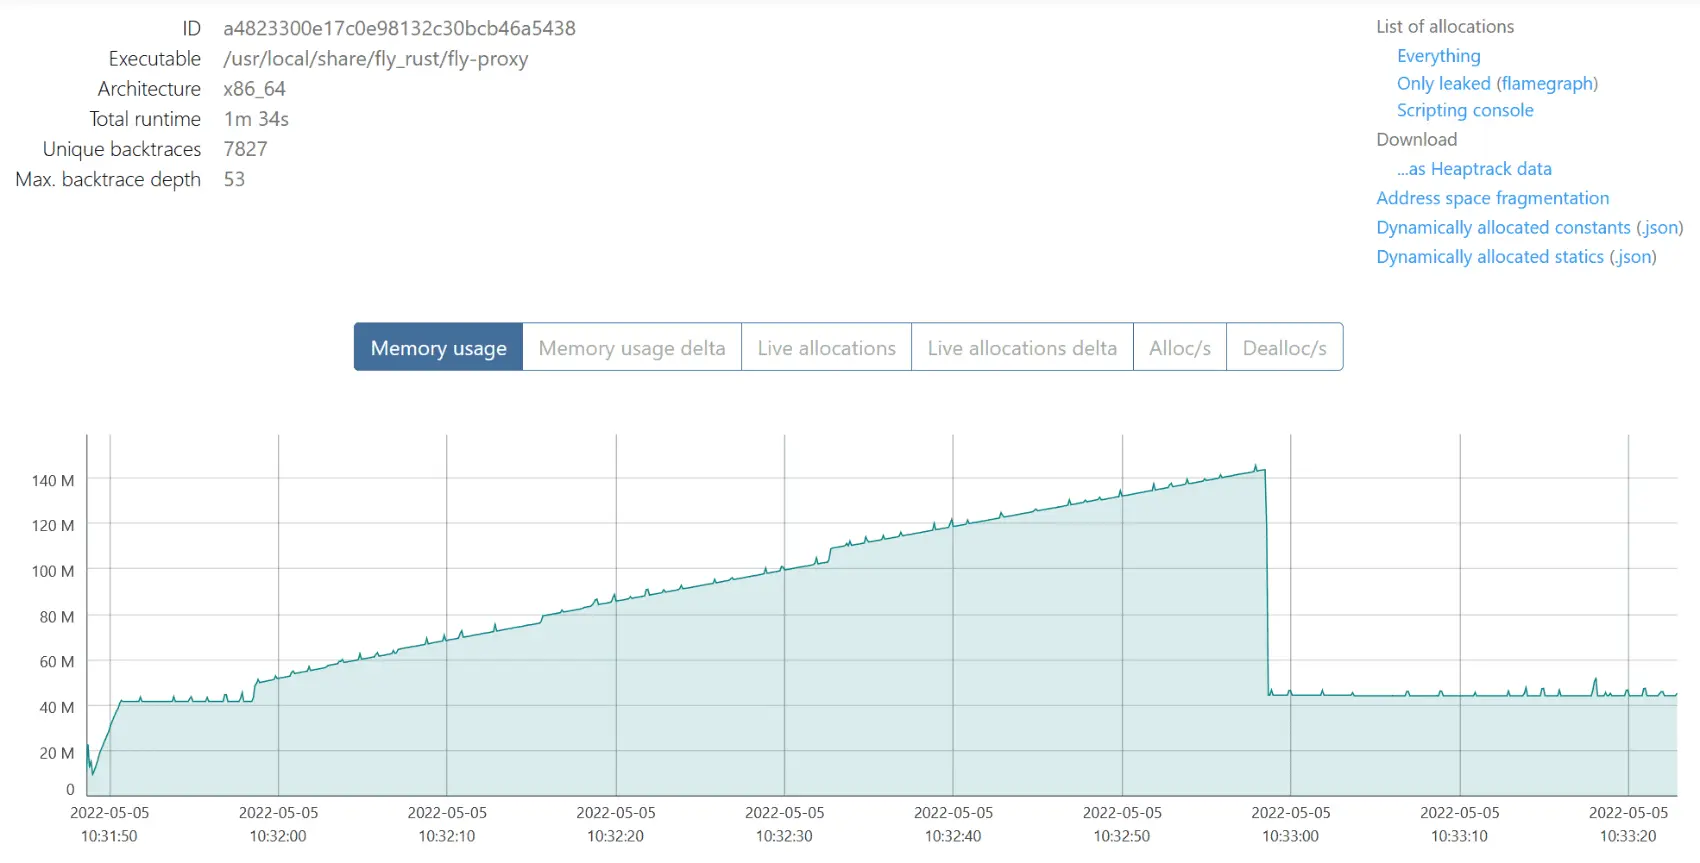
Task: Launch the Scripting console
Action: pos(1464,110)
